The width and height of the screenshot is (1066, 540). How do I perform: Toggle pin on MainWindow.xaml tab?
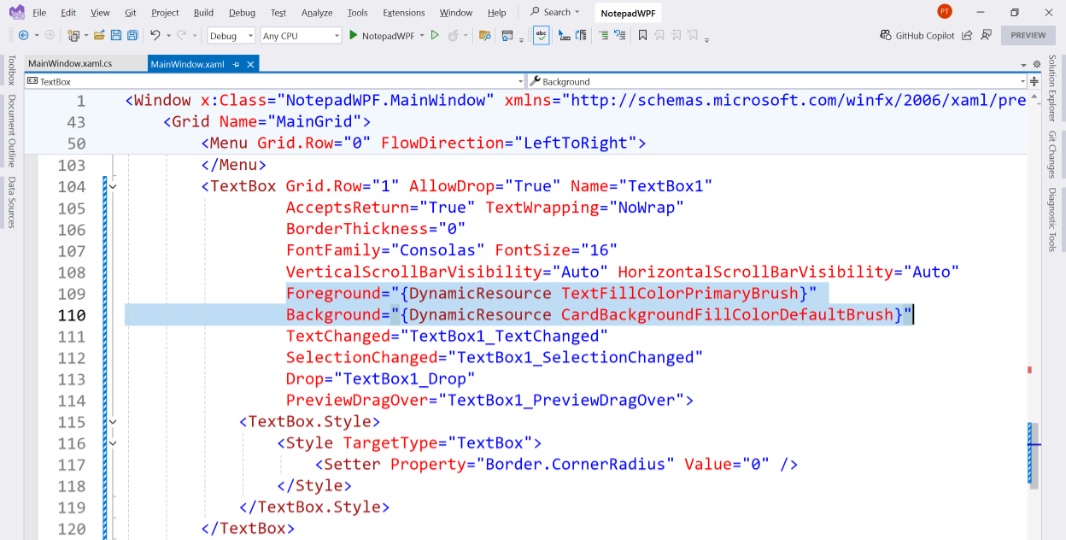click(x=236, y=65)
